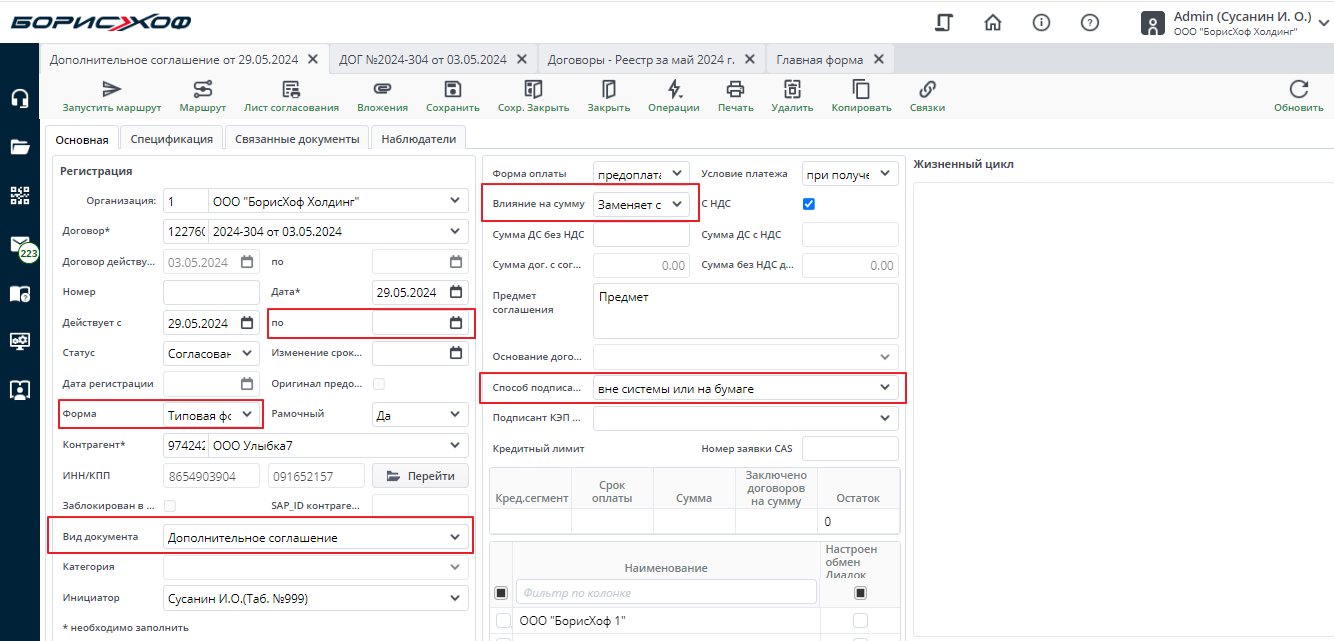Click the Перейти button
Viewport: 1334px width, 641px height.
coord(419,476)
